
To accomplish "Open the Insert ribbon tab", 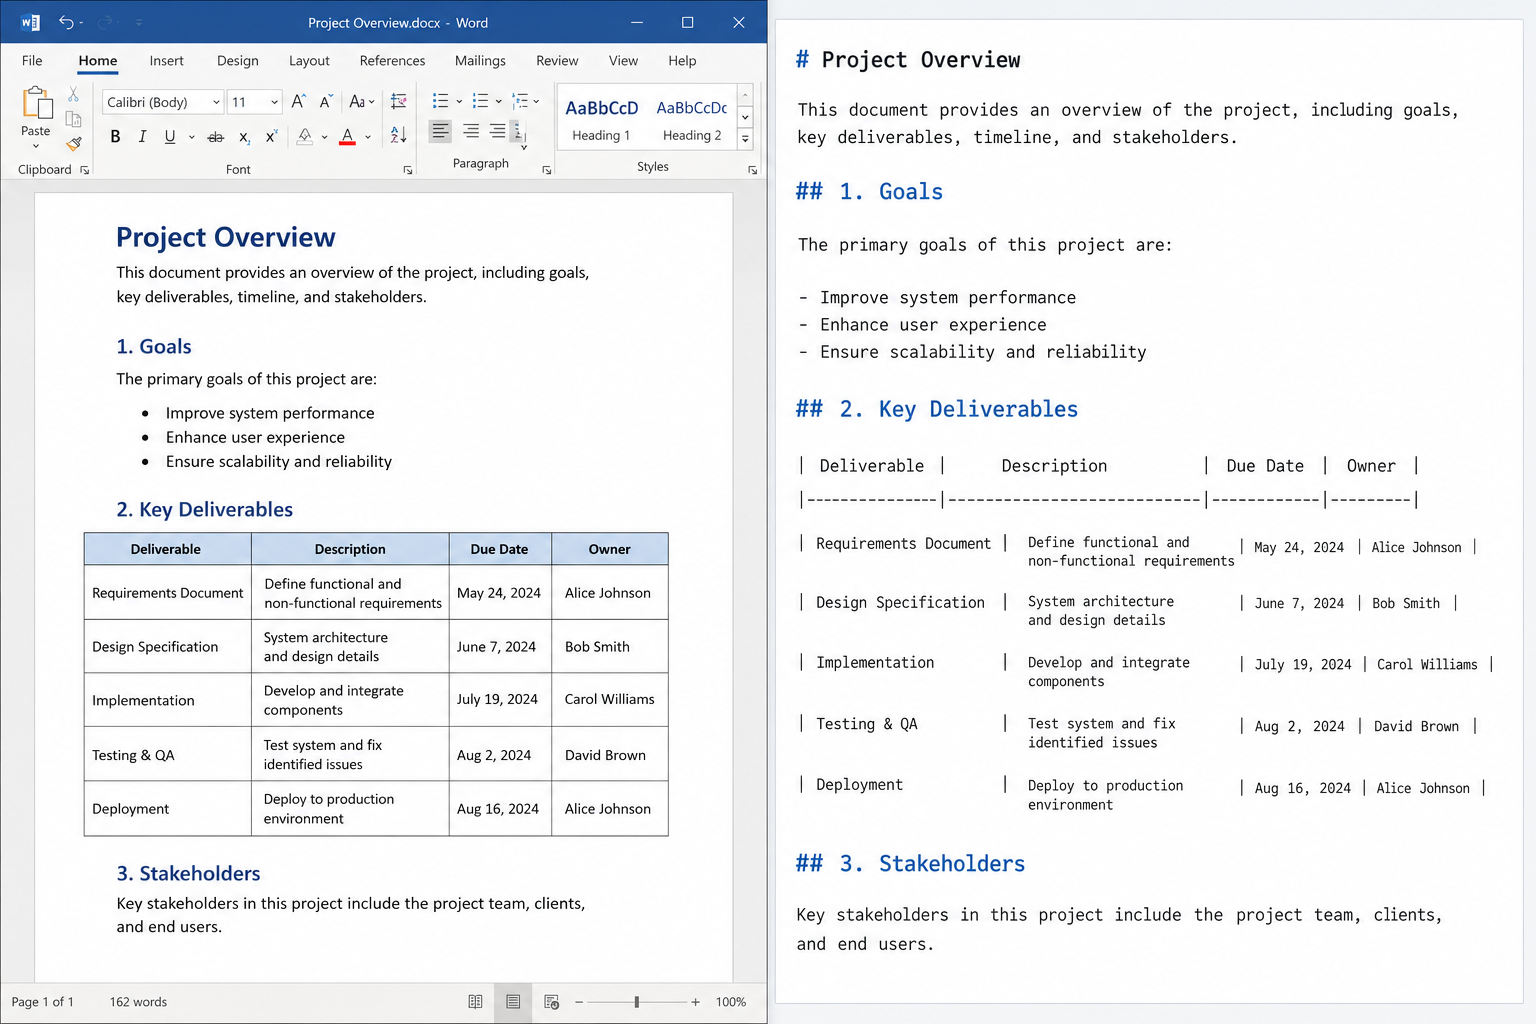I will click(166, 61).
